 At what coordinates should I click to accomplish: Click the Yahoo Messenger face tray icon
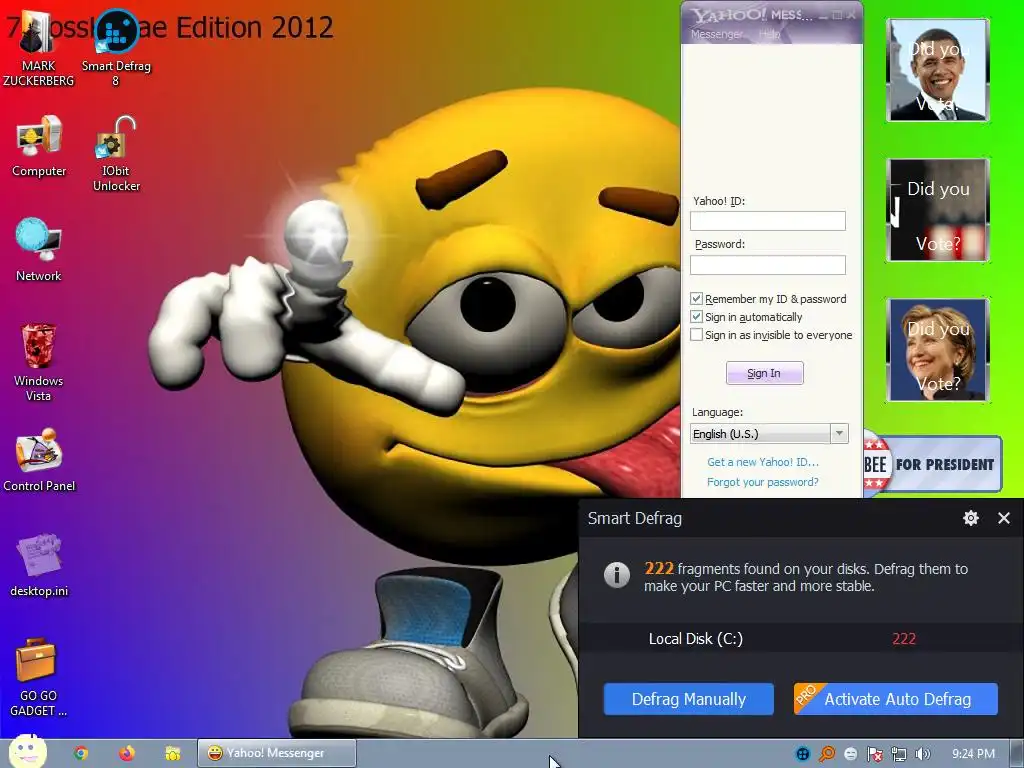(850, 754)
